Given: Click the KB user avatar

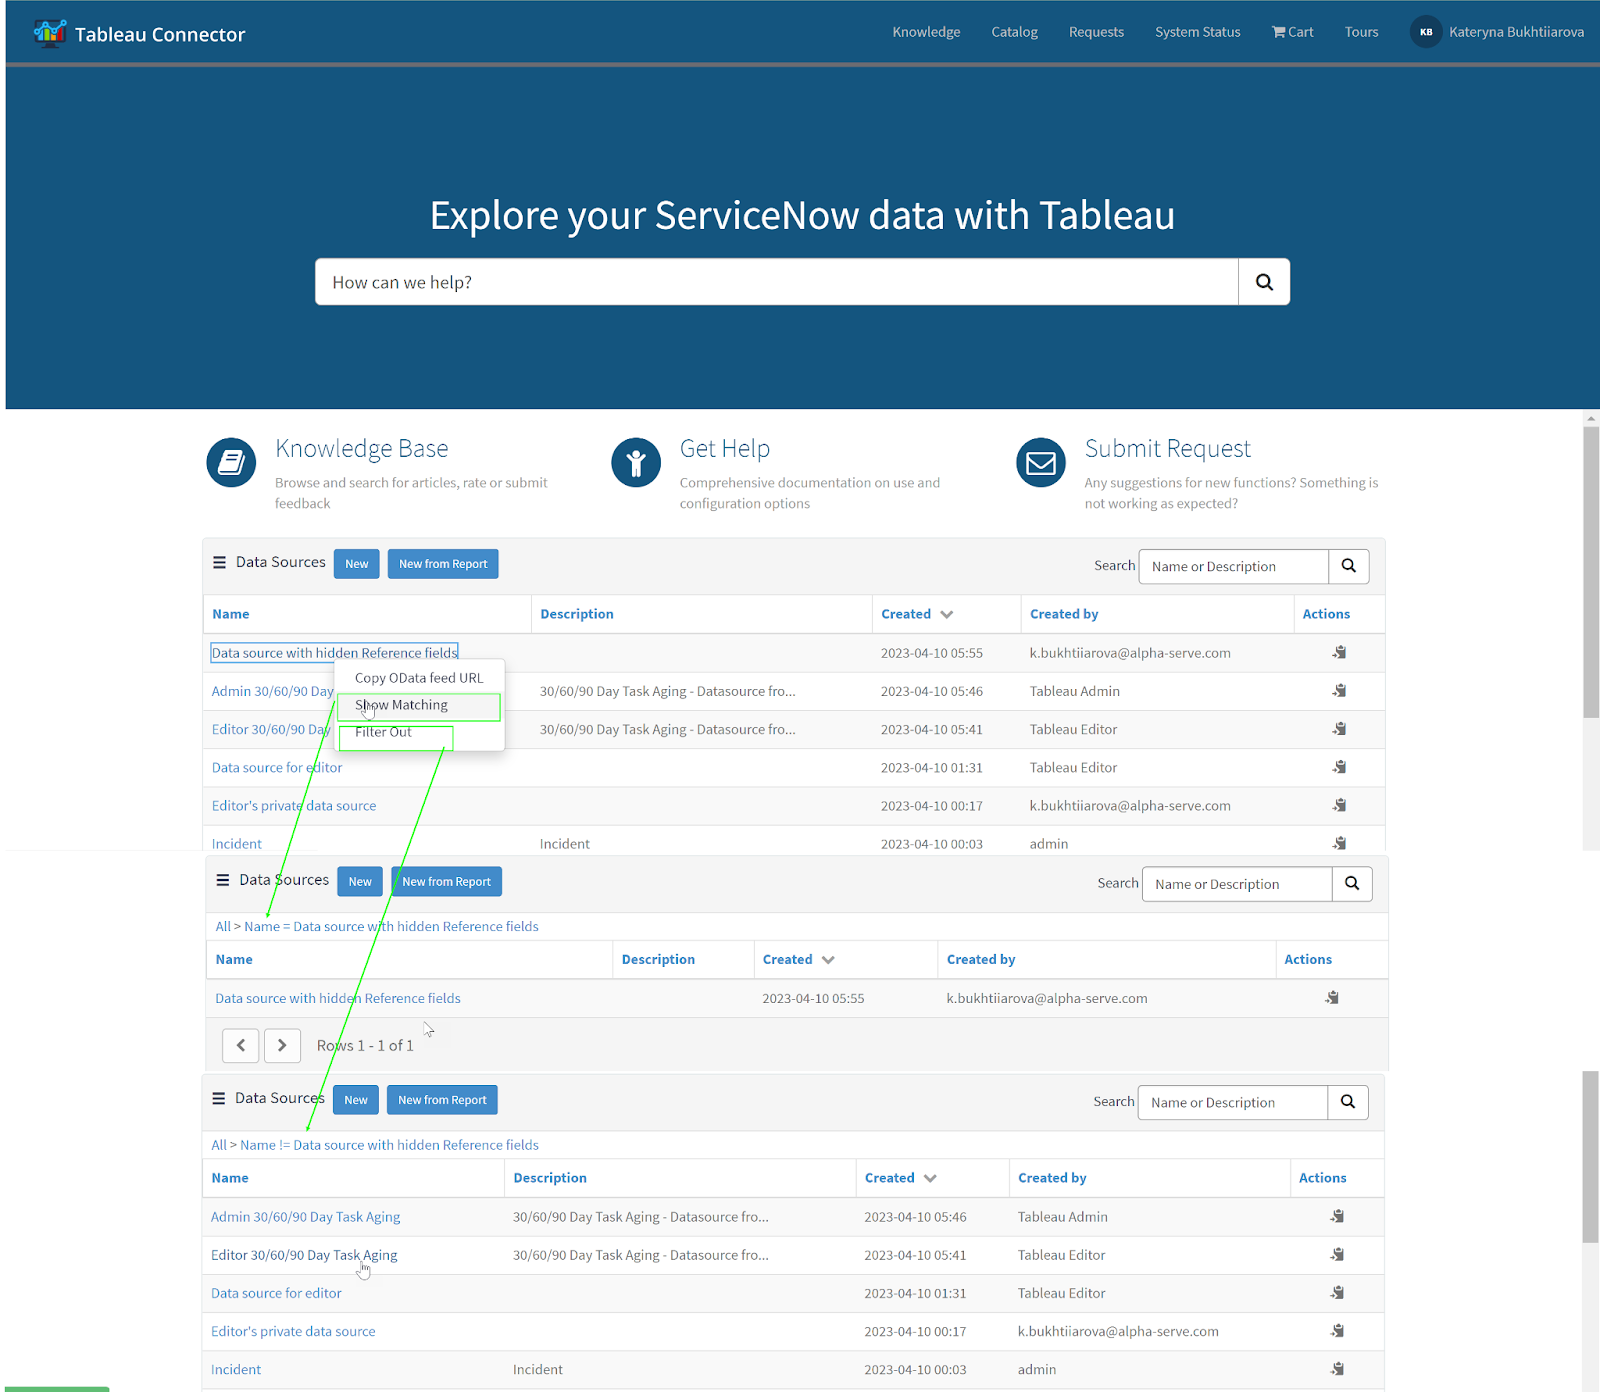Looking at the screenshot, I should tap(1426, 32).
